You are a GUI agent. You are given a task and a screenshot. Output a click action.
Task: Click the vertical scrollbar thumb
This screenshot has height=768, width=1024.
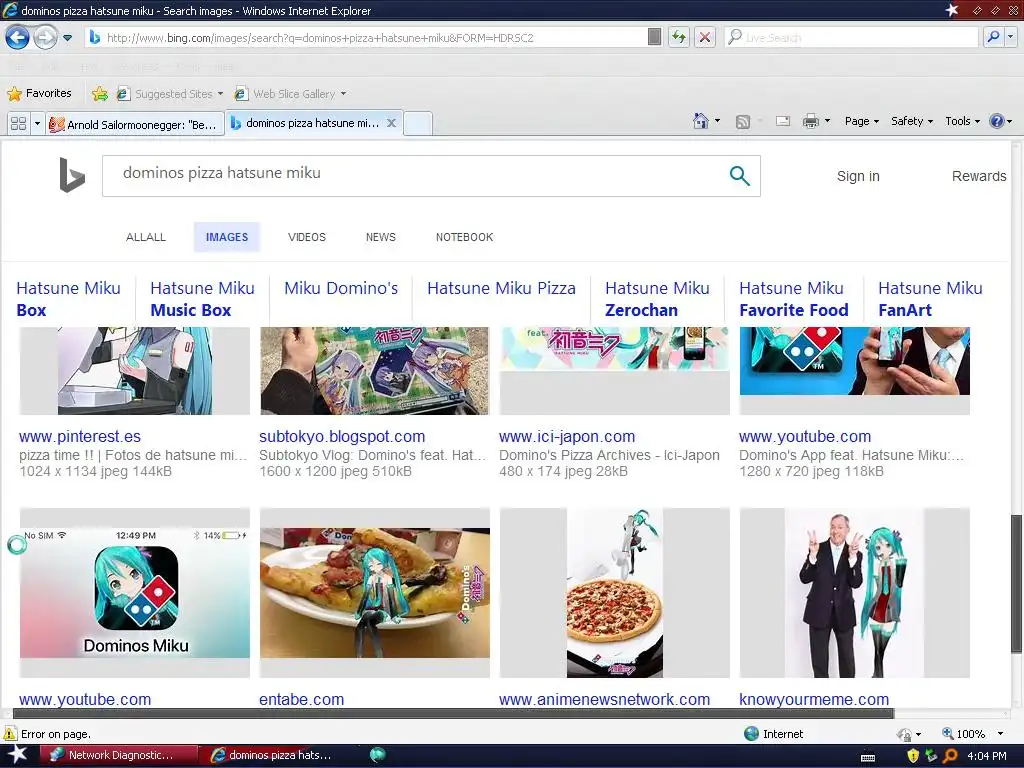(1016, 584)
